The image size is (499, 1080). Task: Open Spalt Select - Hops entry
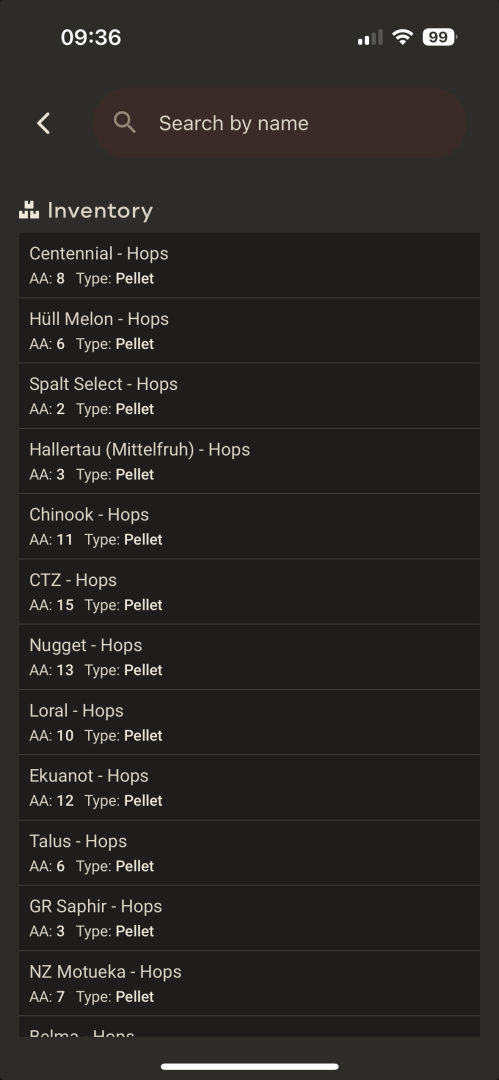[250, 396]
